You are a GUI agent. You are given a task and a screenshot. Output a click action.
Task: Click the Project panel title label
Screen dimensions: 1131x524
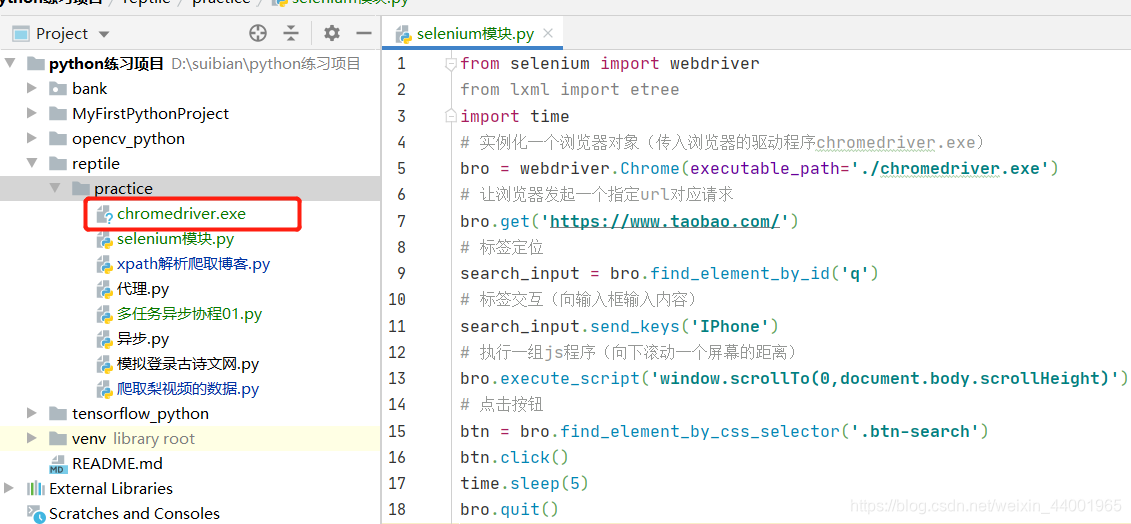[62, 34]
